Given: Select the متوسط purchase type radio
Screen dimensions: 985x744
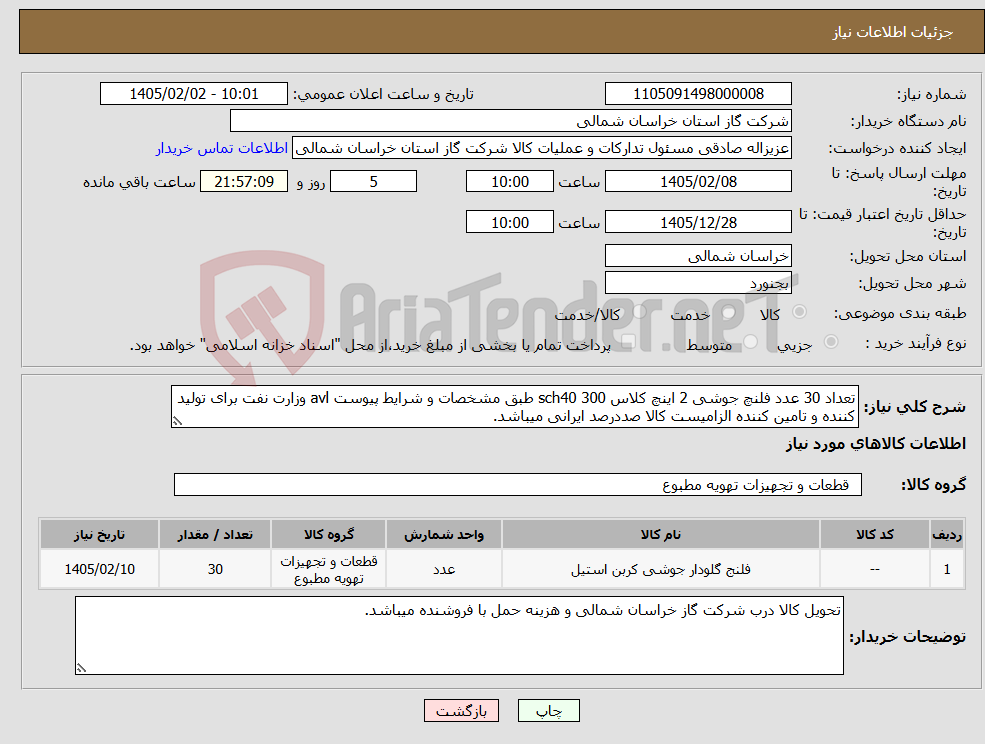Looking at the screenshot, I should (751, 341).
